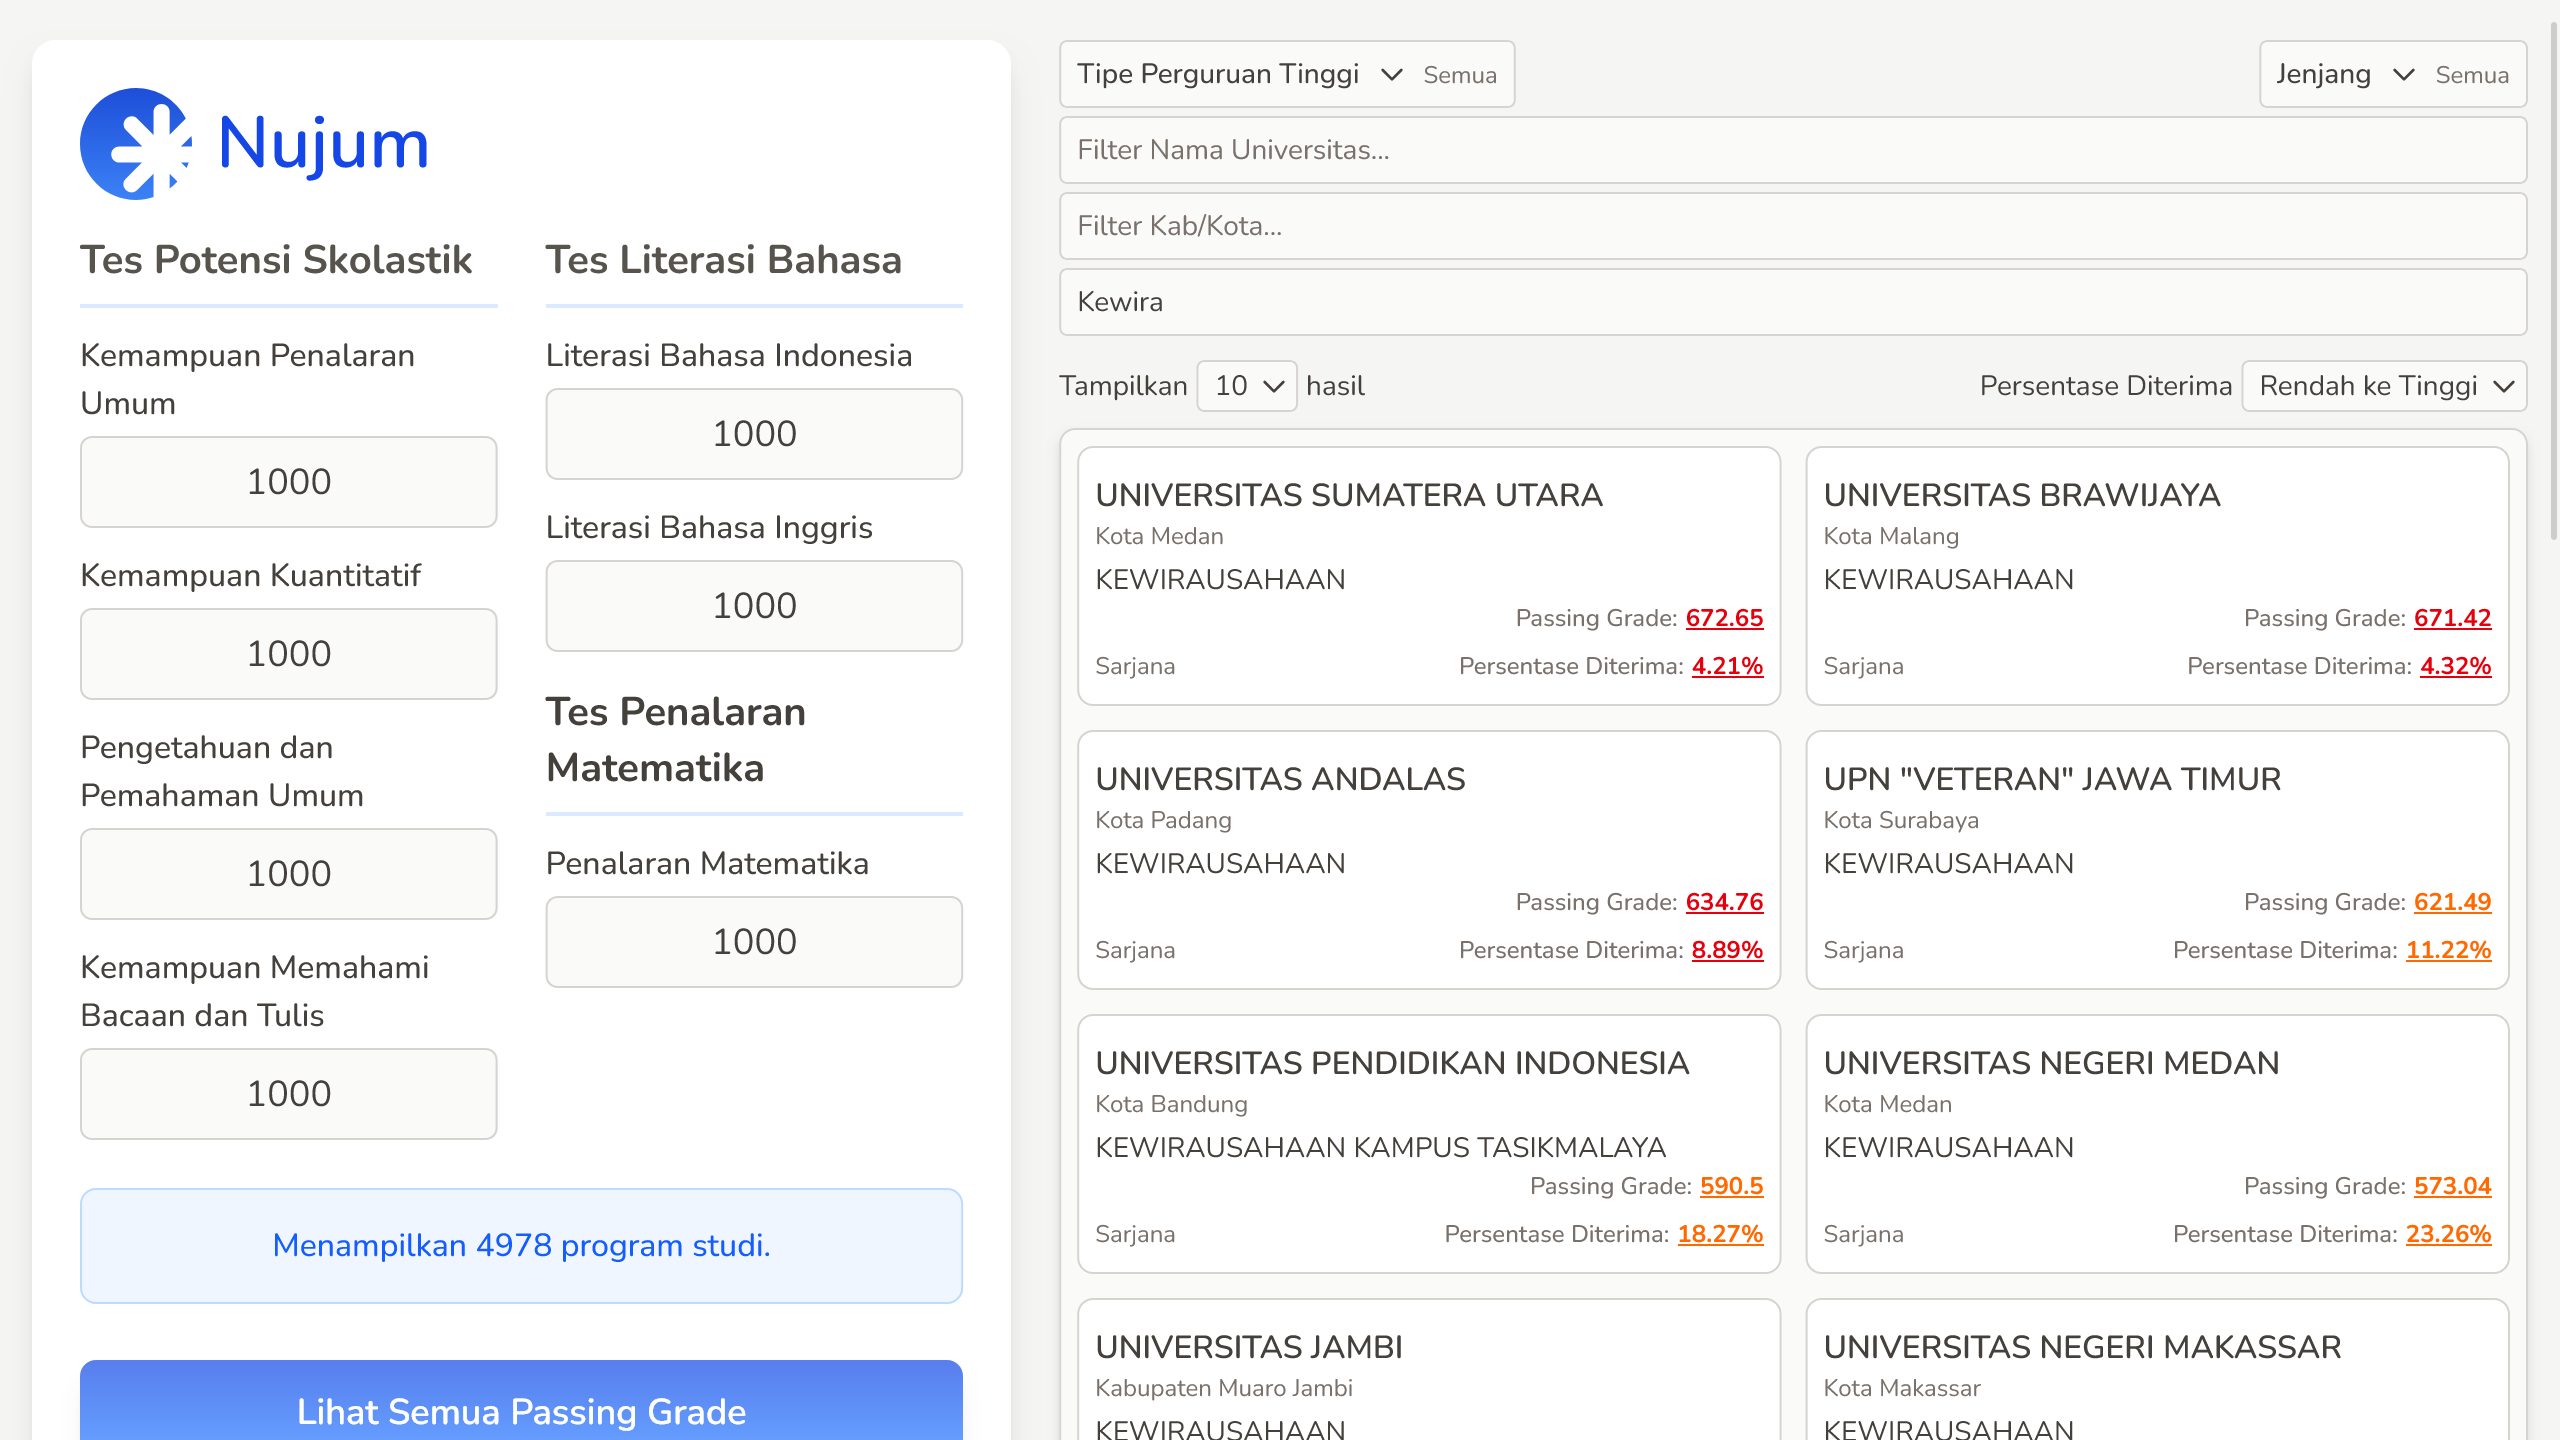Click Kabupaten Muaro Jambi location text

(1224, 1388)
